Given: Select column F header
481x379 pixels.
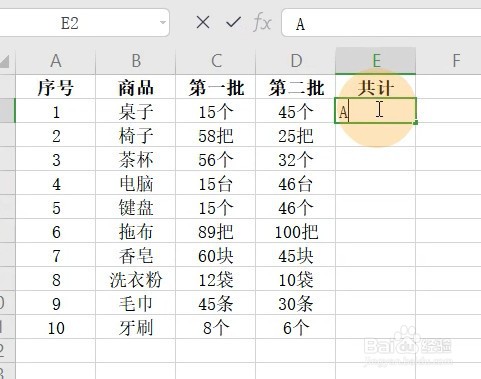Looking at the screenshot, I should point(449,61).
